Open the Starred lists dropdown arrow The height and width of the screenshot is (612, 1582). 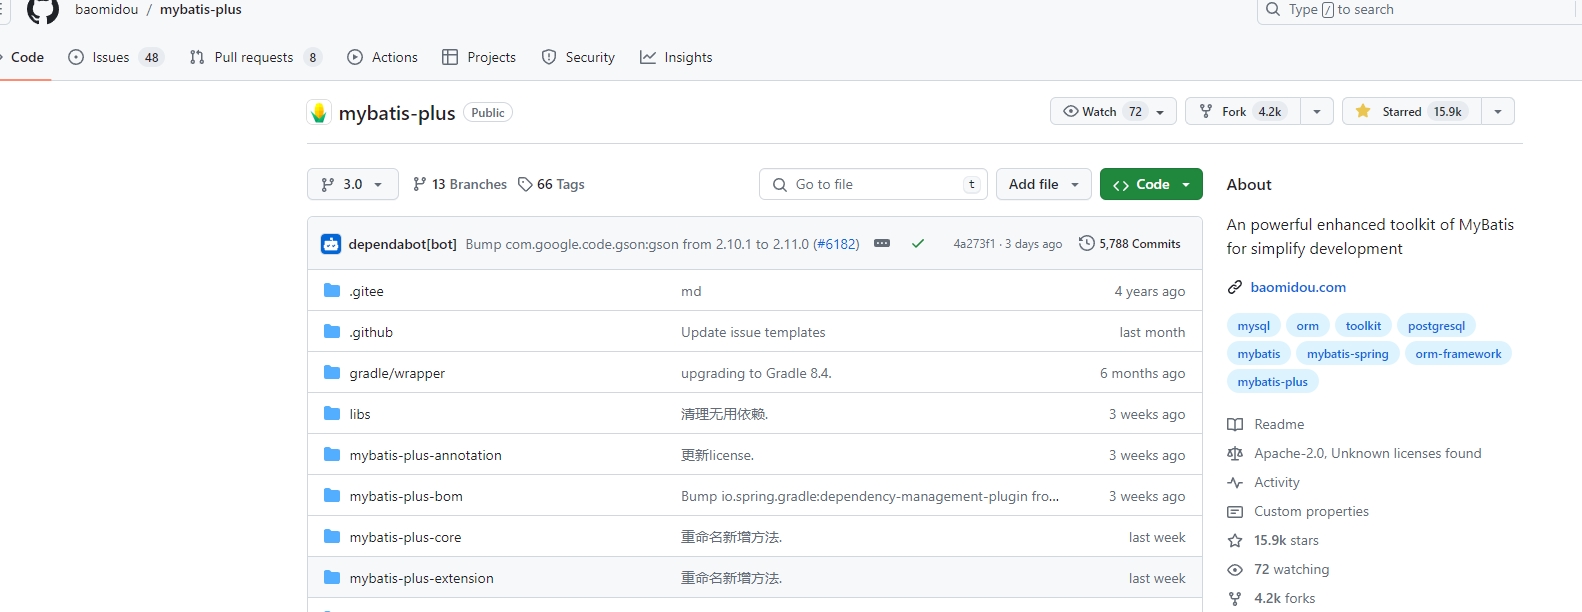[1498, 111]
